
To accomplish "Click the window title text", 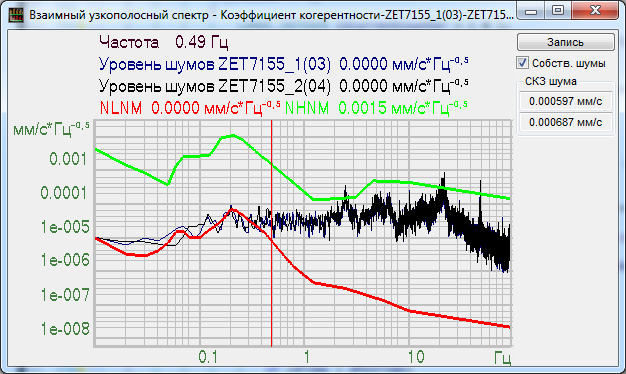I will (x=271, y=15).
